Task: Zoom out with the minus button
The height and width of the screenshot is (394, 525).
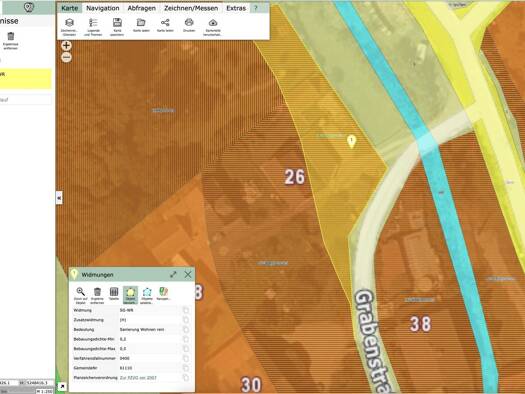Action: [x=67, y=58]
